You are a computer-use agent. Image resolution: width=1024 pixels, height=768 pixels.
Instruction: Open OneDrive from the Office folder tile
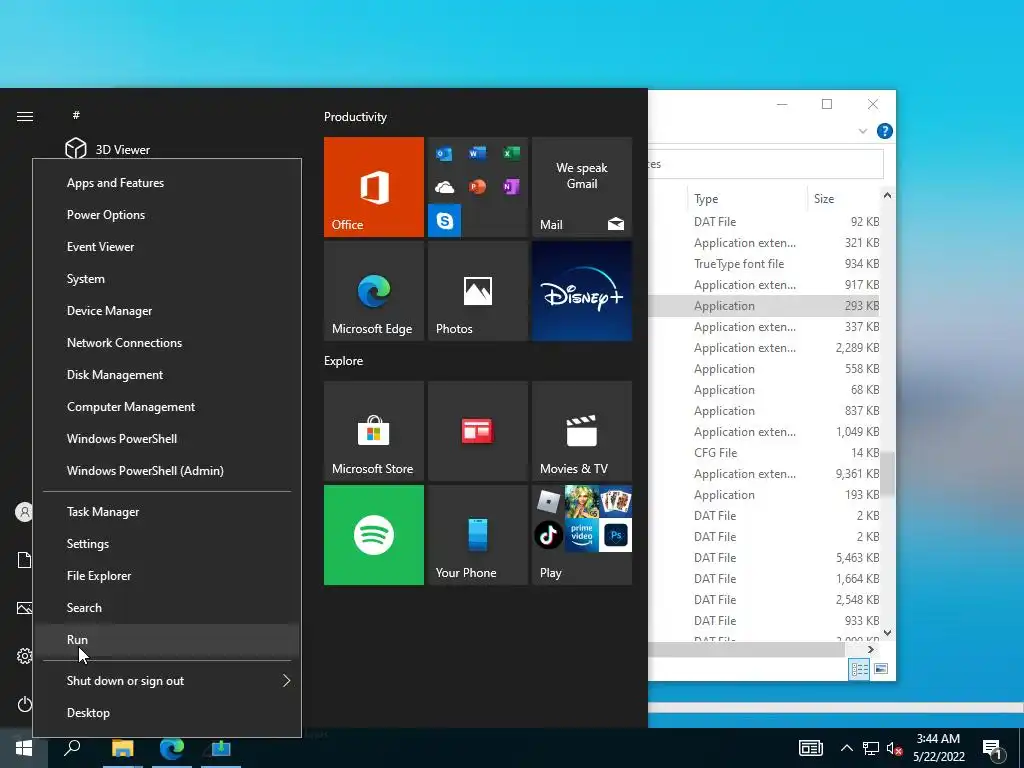(x=444, y=187)
